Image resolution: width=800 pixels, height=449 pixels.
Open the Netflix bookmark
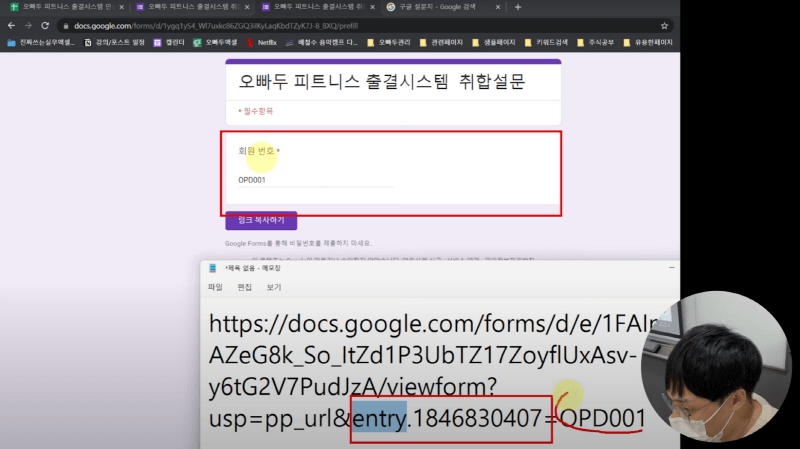pyautogui.click(x=262, y=42)
